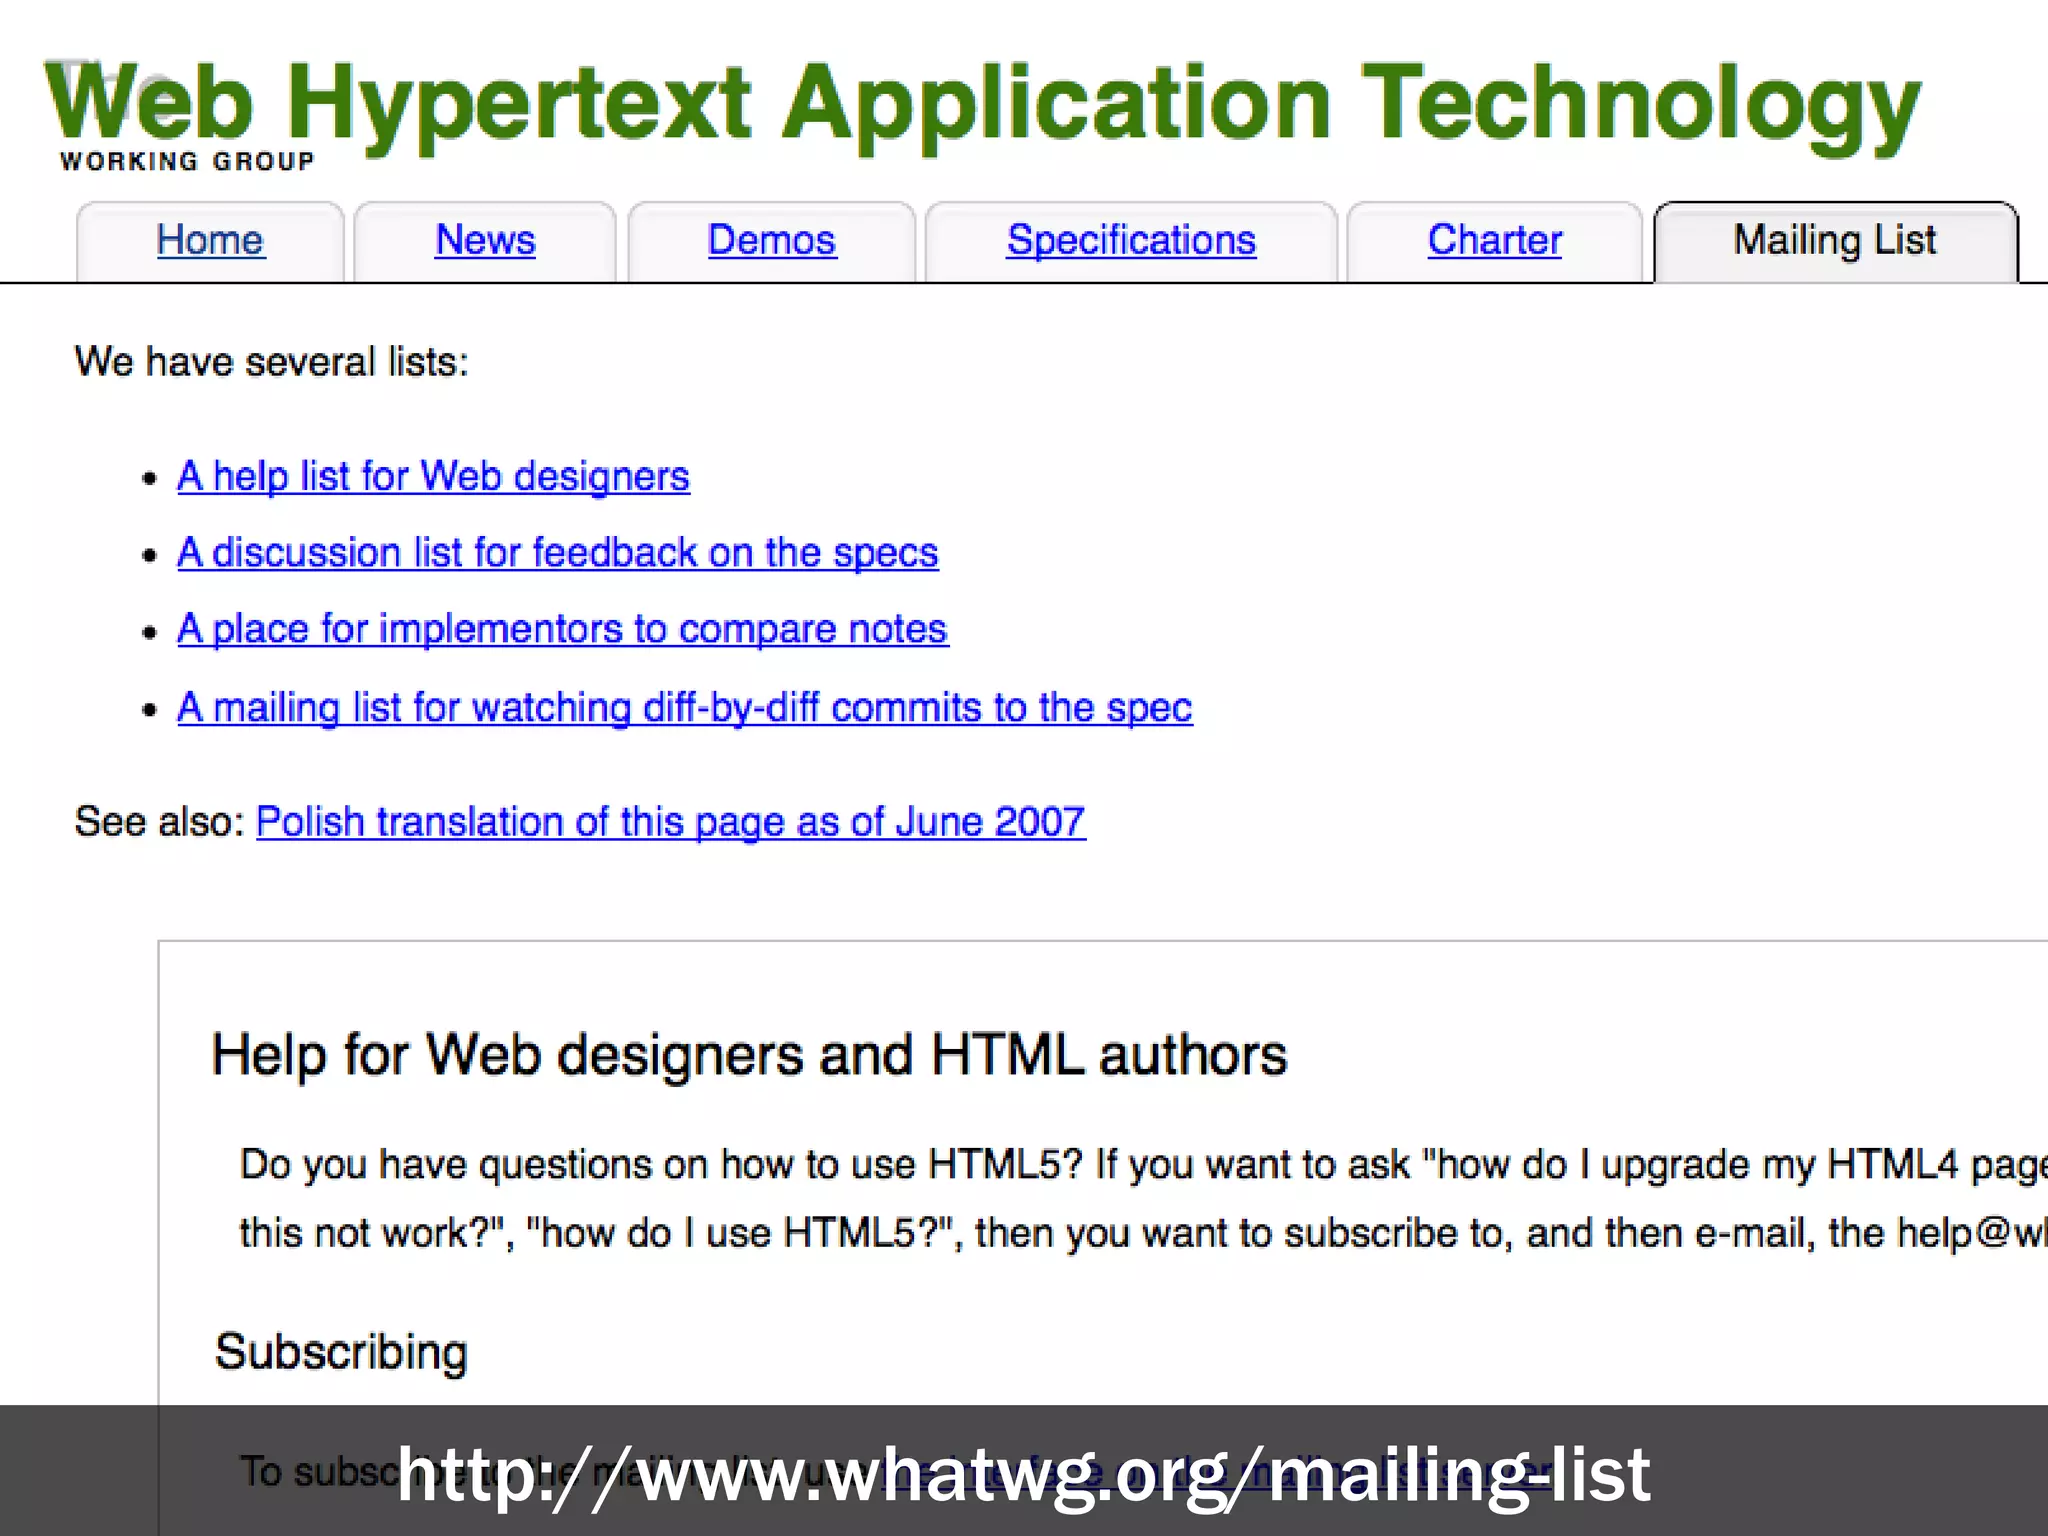This screenshot has width=2048, height=1536.
Task: Click the 'Help for Web designers and HTML authors' heading
Action: [749, 1055]
